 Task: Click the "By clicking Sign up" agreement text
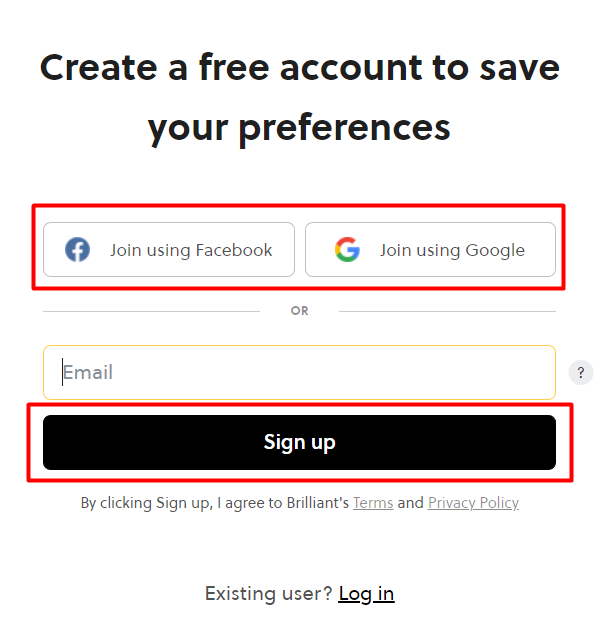pyautogui.click(x=214, y=503)
